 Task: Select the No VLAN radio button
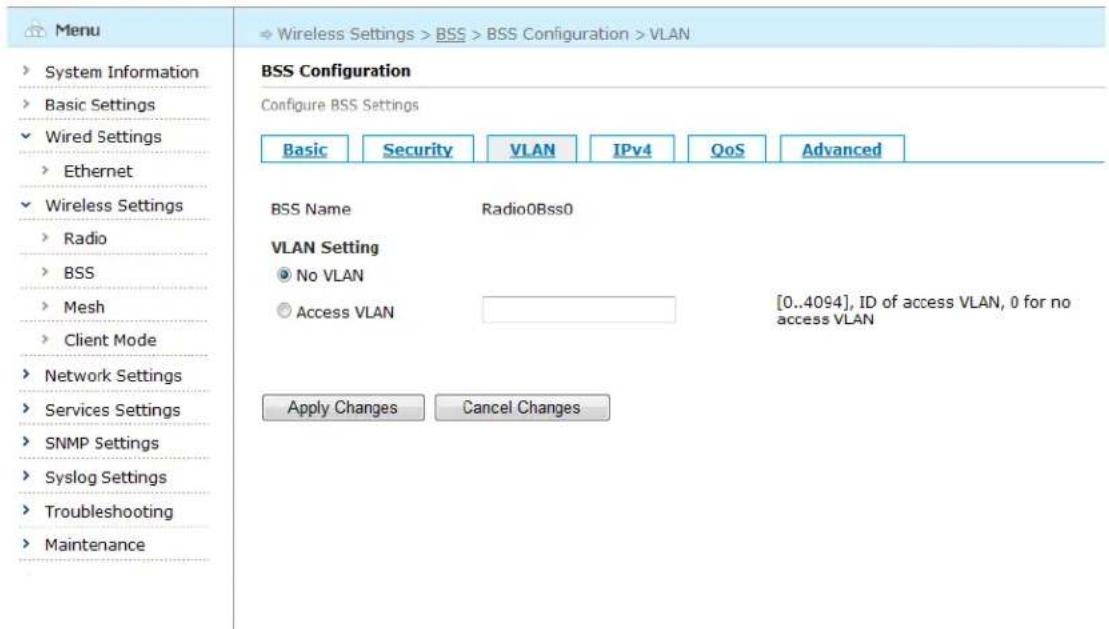pos(284,275)
